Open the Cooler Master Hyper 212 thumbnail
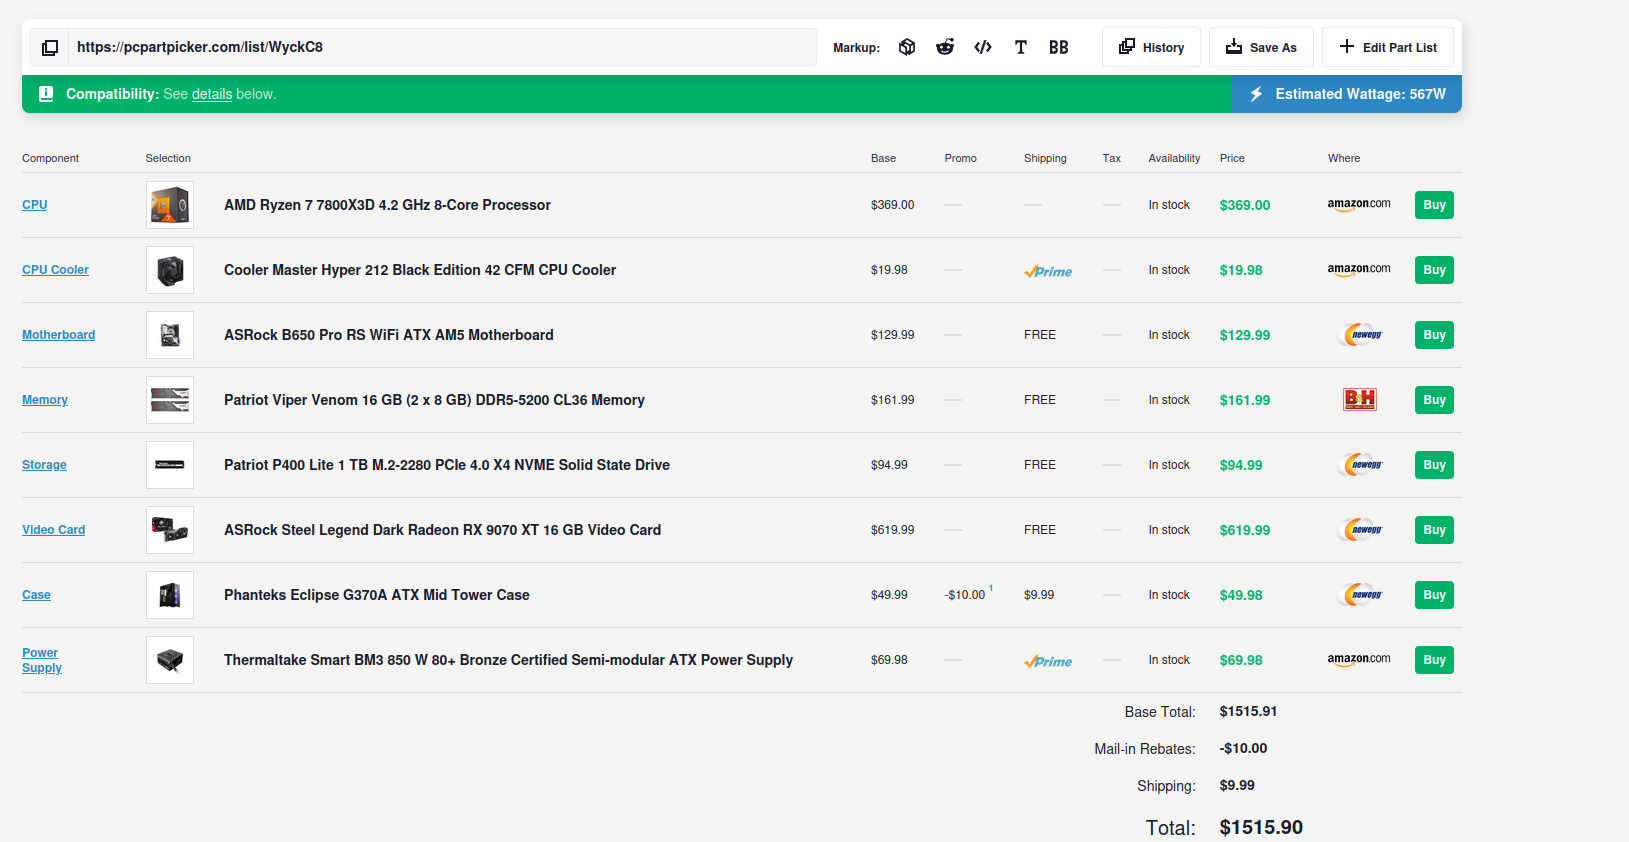1629x842 pixels. click(x=170, y=270)
